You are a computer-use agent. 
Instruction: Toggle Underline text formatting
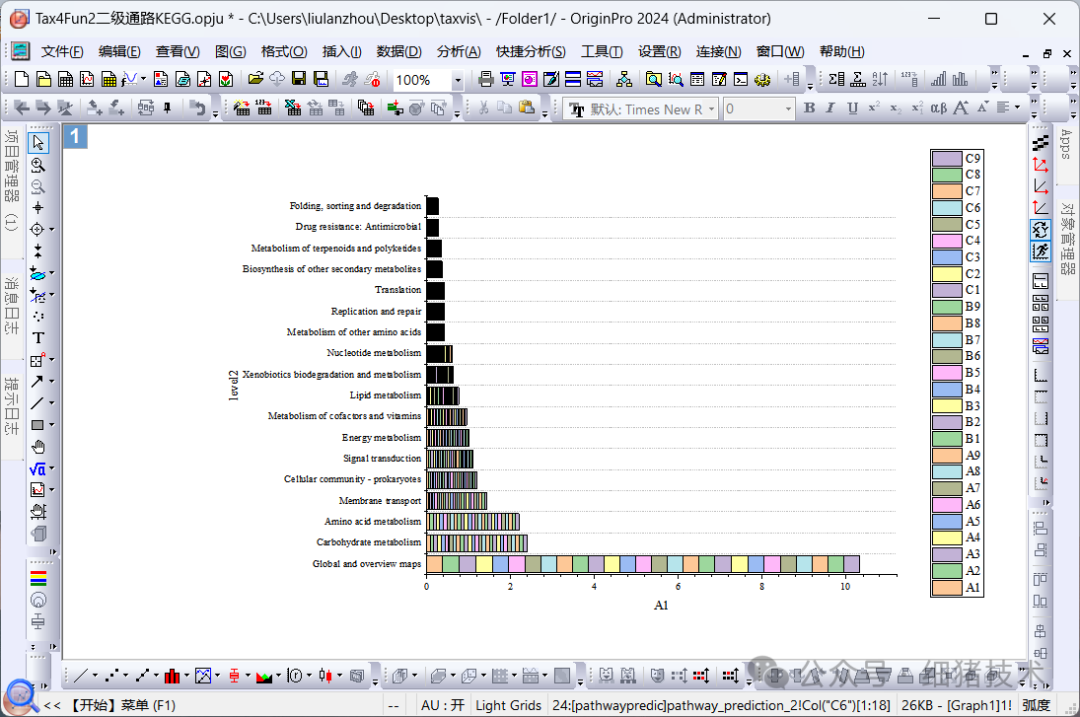[x=852, y=109]
